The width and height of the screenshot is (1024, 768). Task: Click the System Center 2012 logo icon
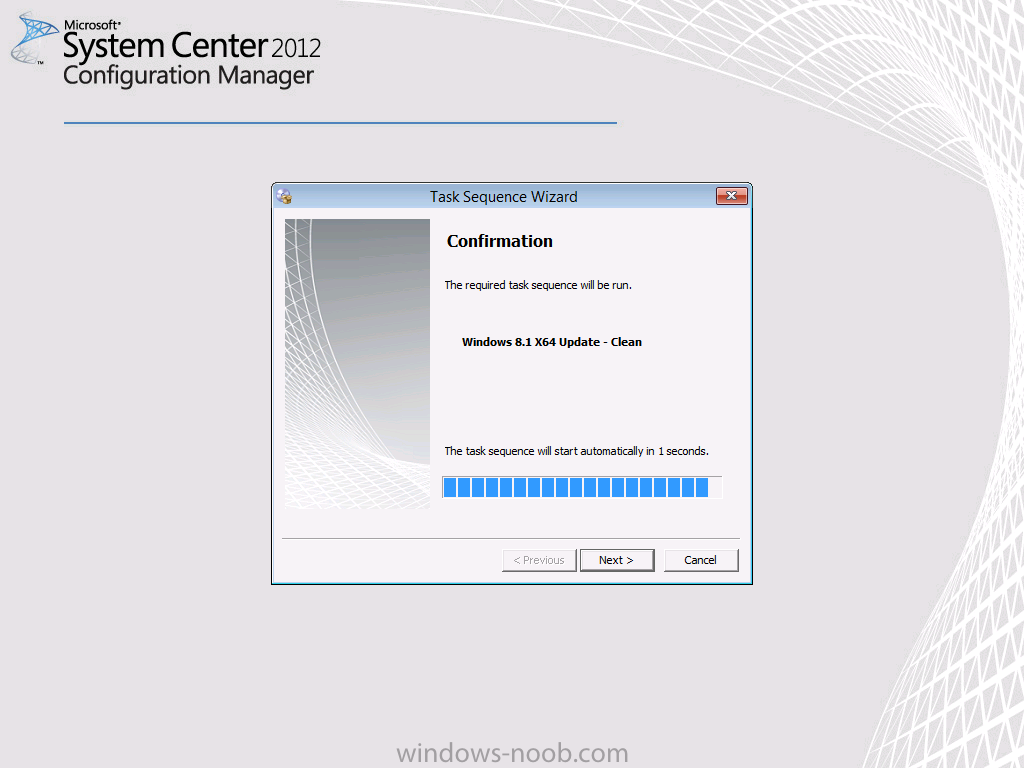pyautogui.click(x=34, y=39)
